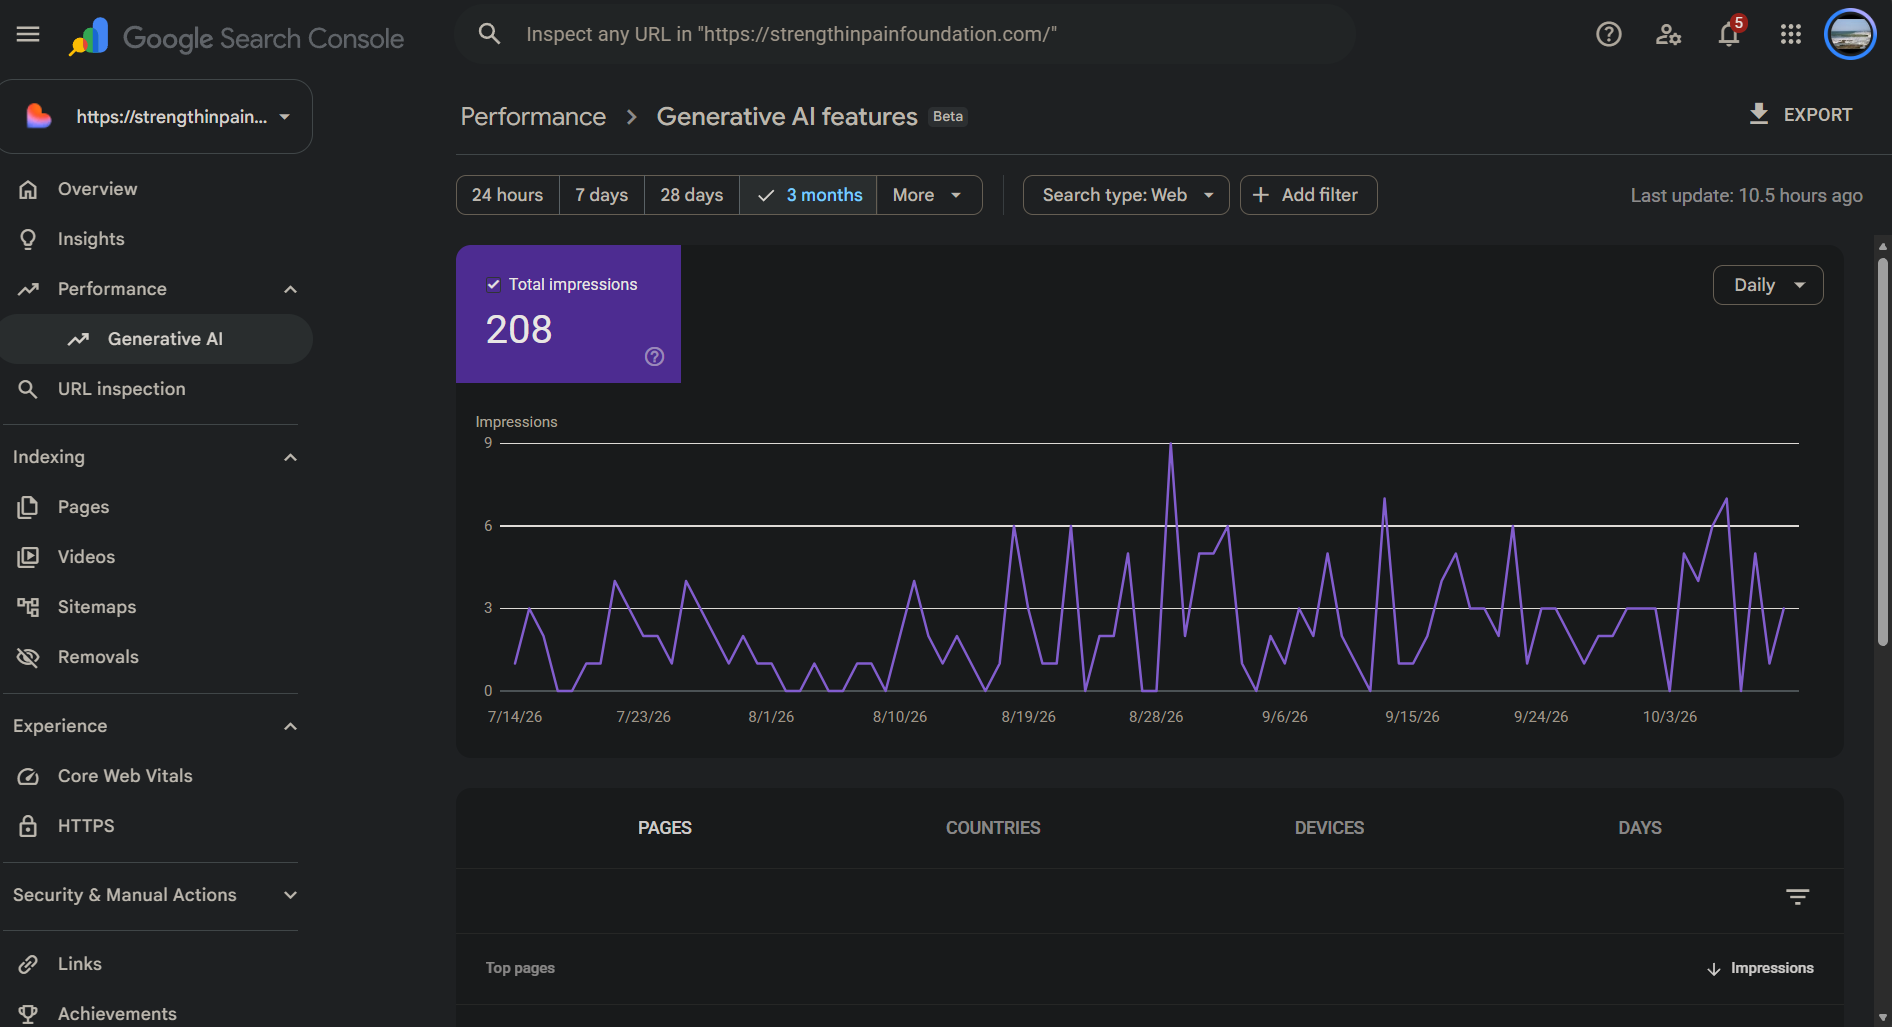Switch to the Countries tab
This screenshot has height=1027, width=1892.
coord(993,828)
